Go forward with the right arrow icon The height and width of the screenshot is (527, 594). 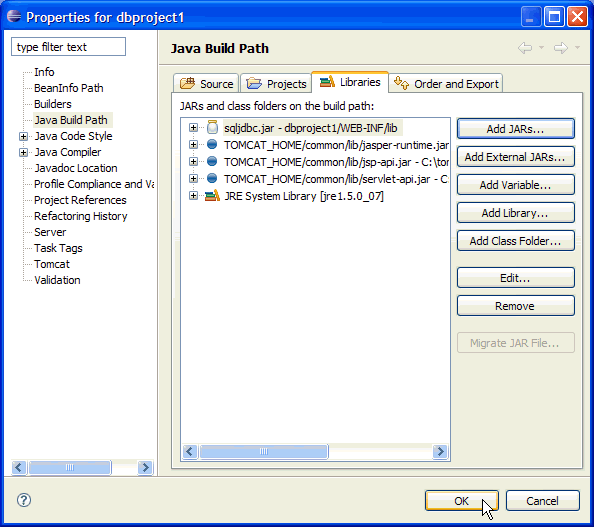pos(561,48)
